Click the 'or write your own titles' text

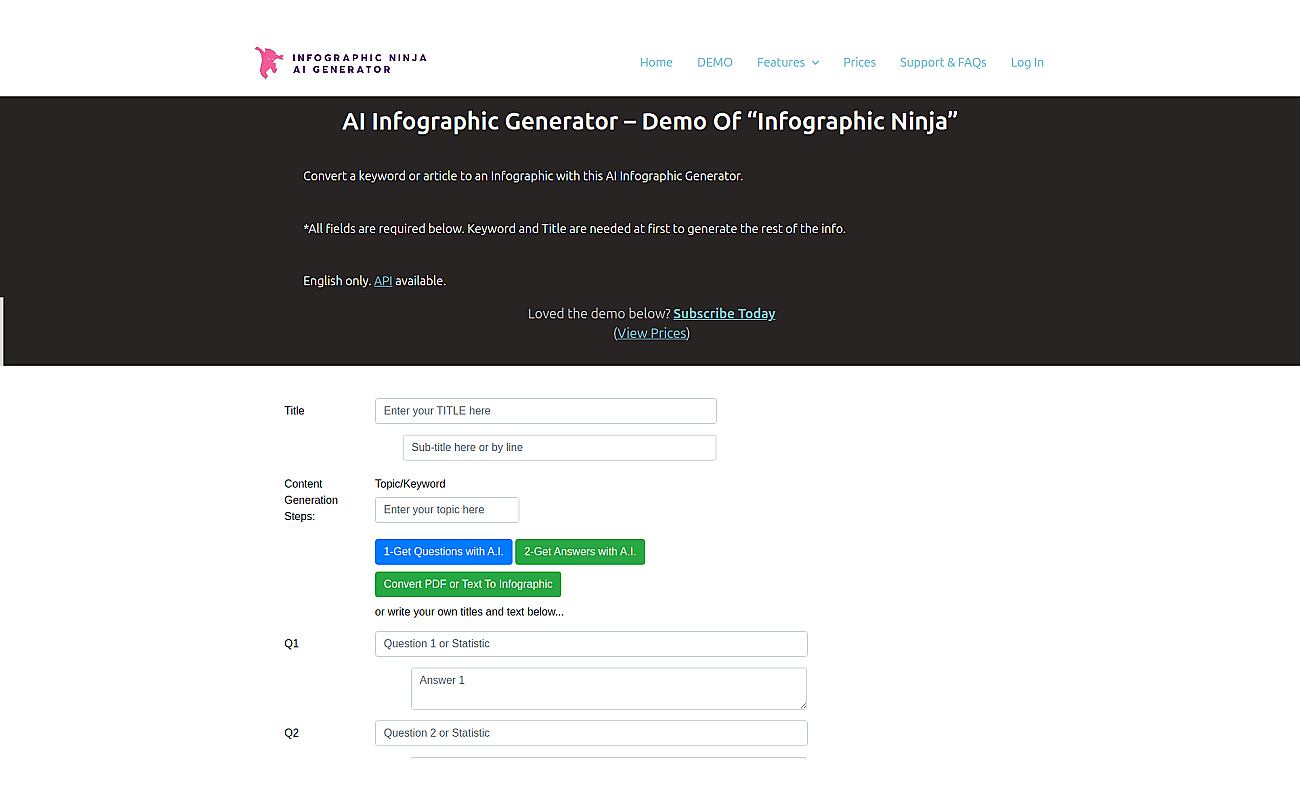469,612
